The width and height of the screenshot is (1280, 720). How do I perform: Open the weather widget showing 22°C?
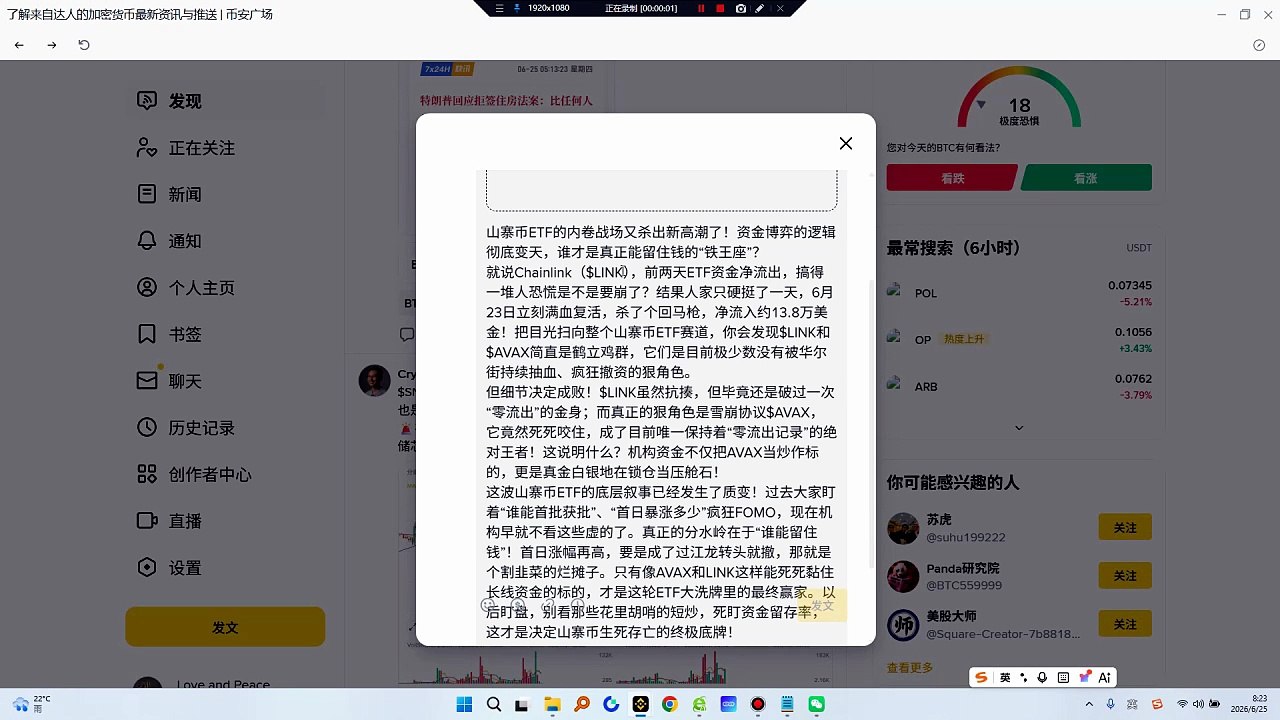(x=32, y=704)
